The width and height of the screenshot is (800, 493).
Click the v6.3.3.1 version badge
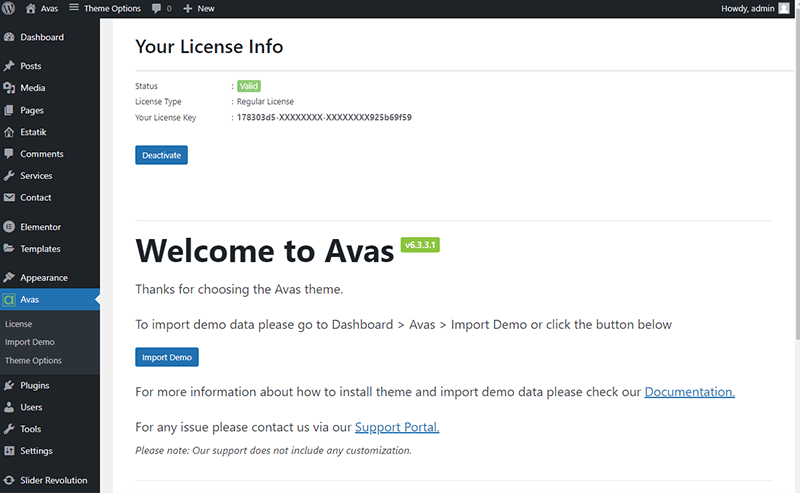point(420,245)
